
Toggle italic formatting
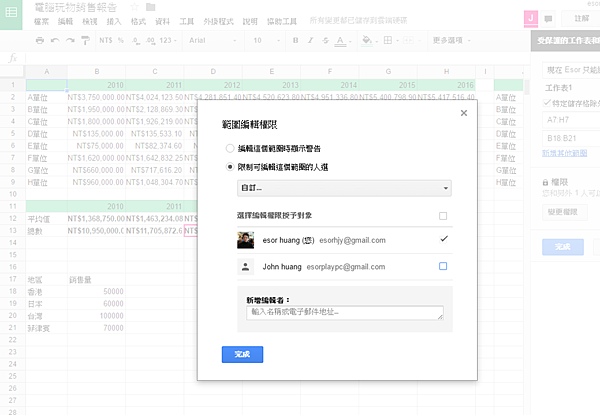pyautogui.click(x=310, y=40)
